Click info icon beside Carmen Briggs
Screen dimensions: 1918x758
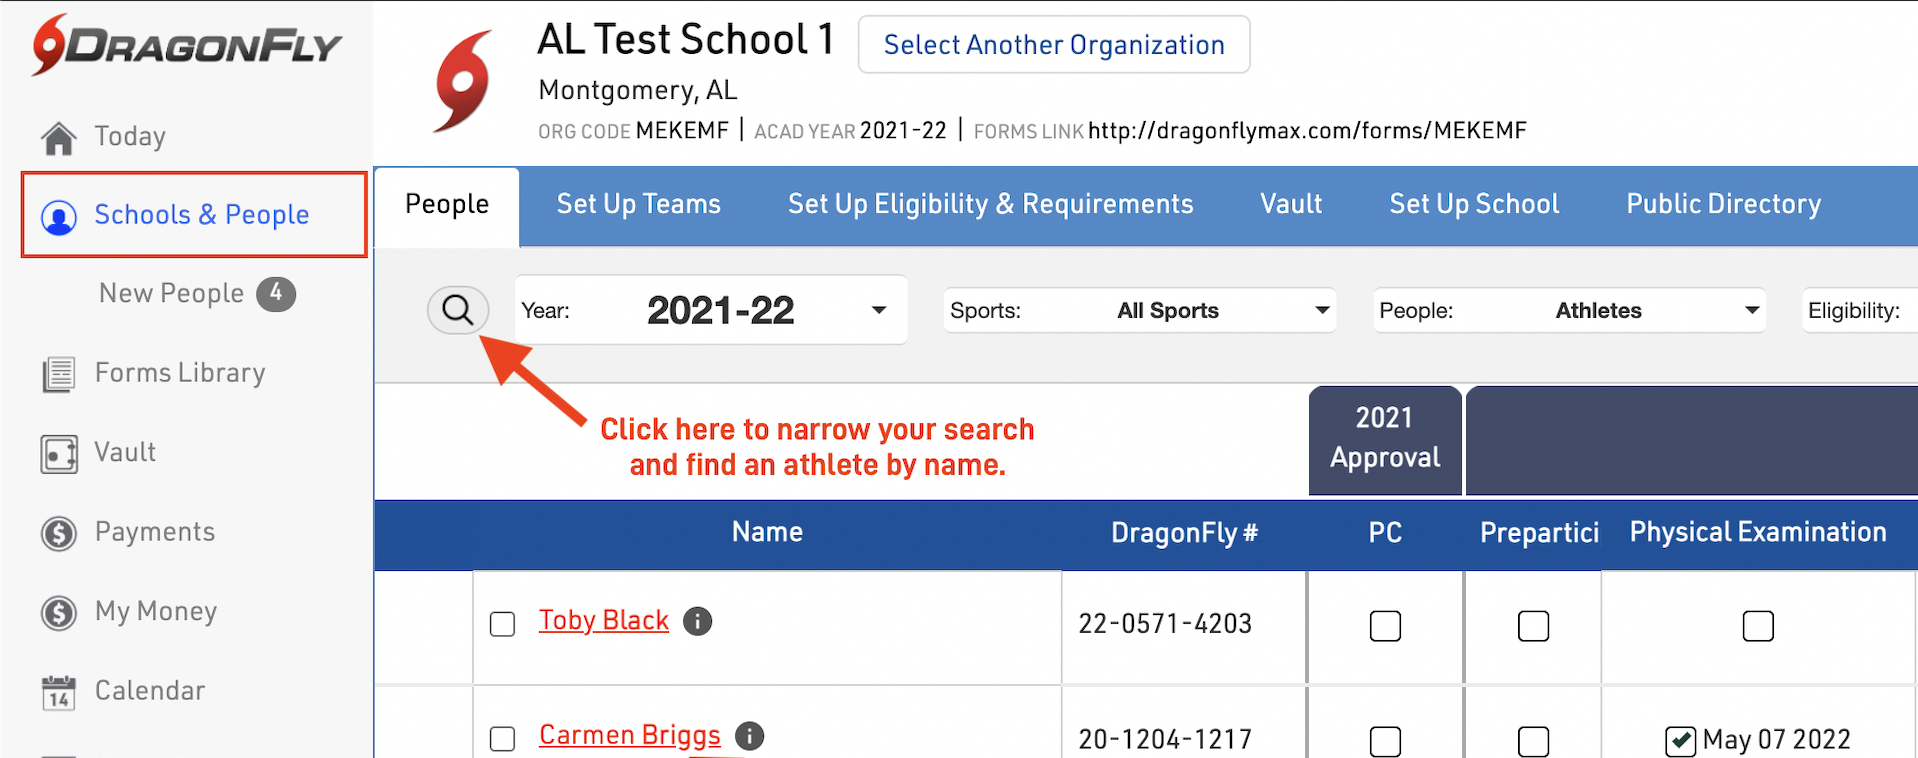[749, 736]
